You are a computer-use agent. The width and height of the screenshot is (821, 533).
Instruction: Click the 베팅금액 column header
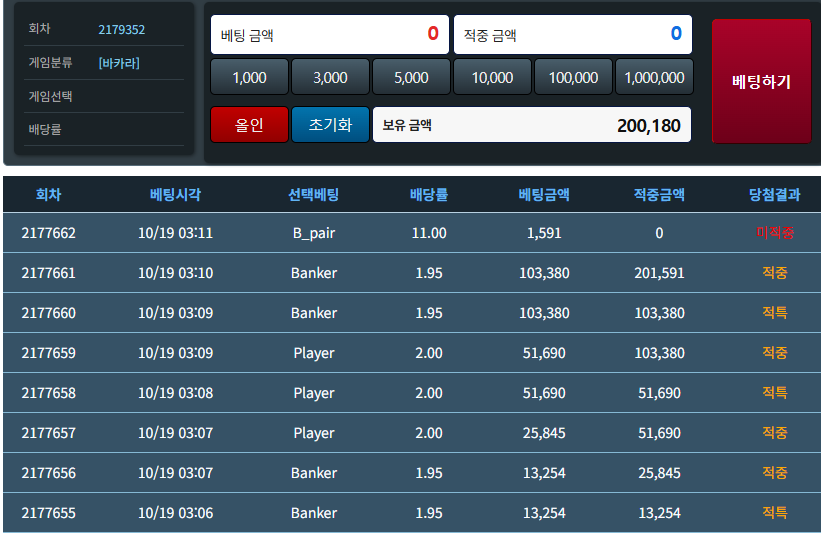click(544, 195)
